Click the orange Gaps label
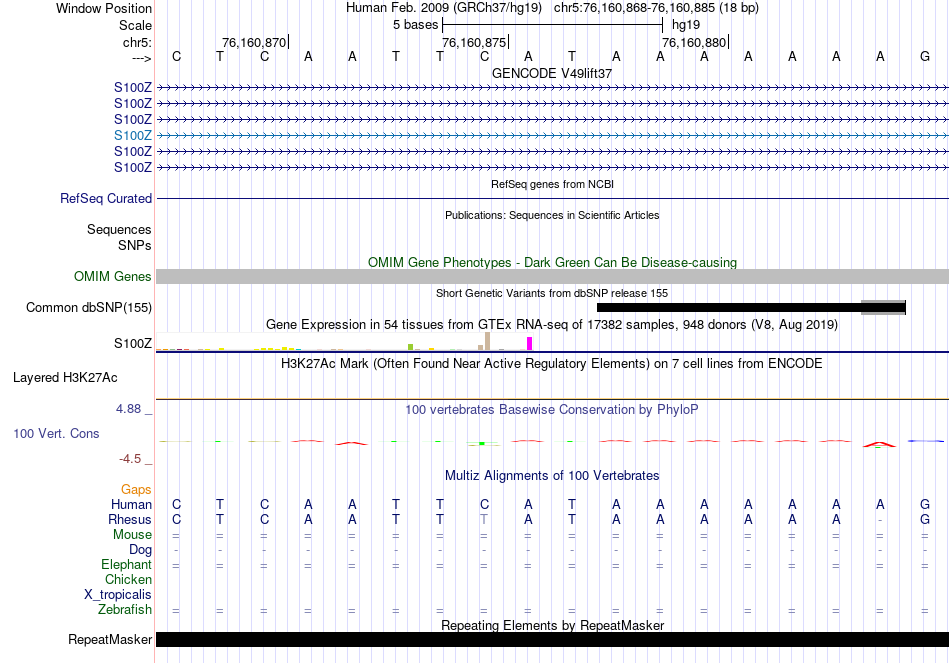Image resolution: width=950 pixels, height=663 pixels. pyautogui.click(x=136, y=490)
